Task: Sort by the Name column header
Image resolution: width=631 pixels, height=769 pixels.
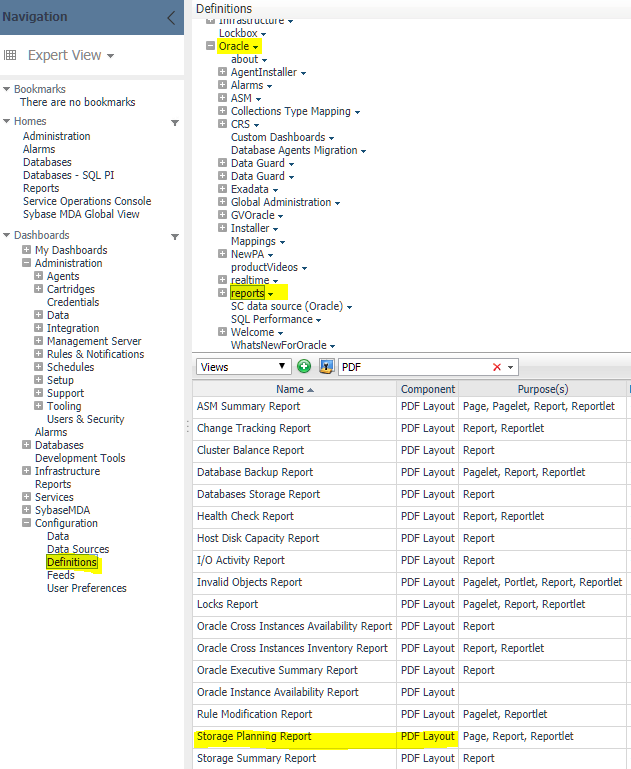Action: [294, 389]
